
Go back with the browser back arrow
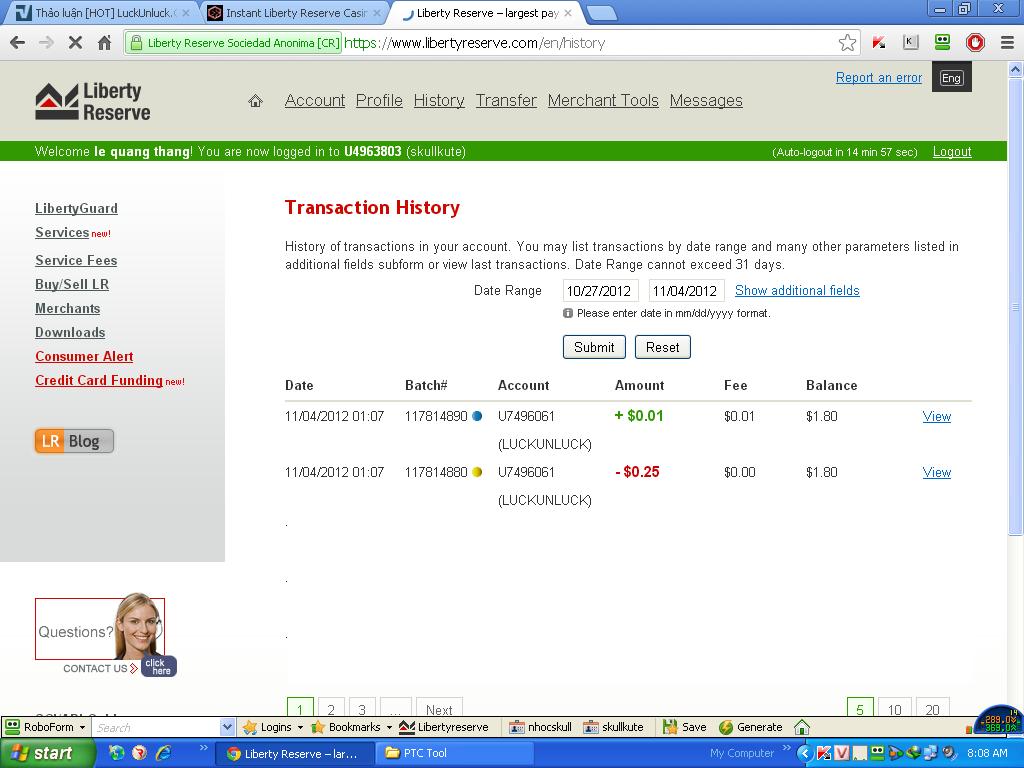(x=18, y=43)
